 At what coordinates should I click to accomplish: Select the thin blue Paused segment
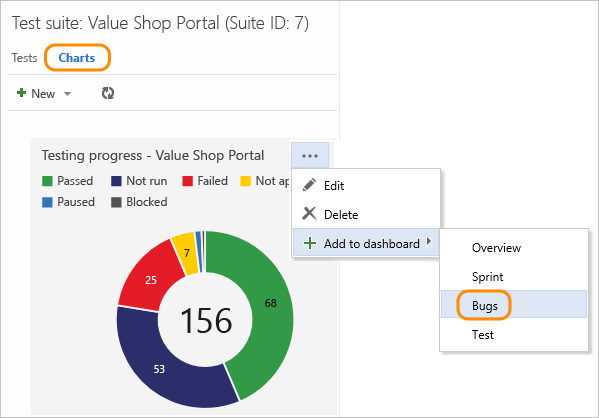199,251
